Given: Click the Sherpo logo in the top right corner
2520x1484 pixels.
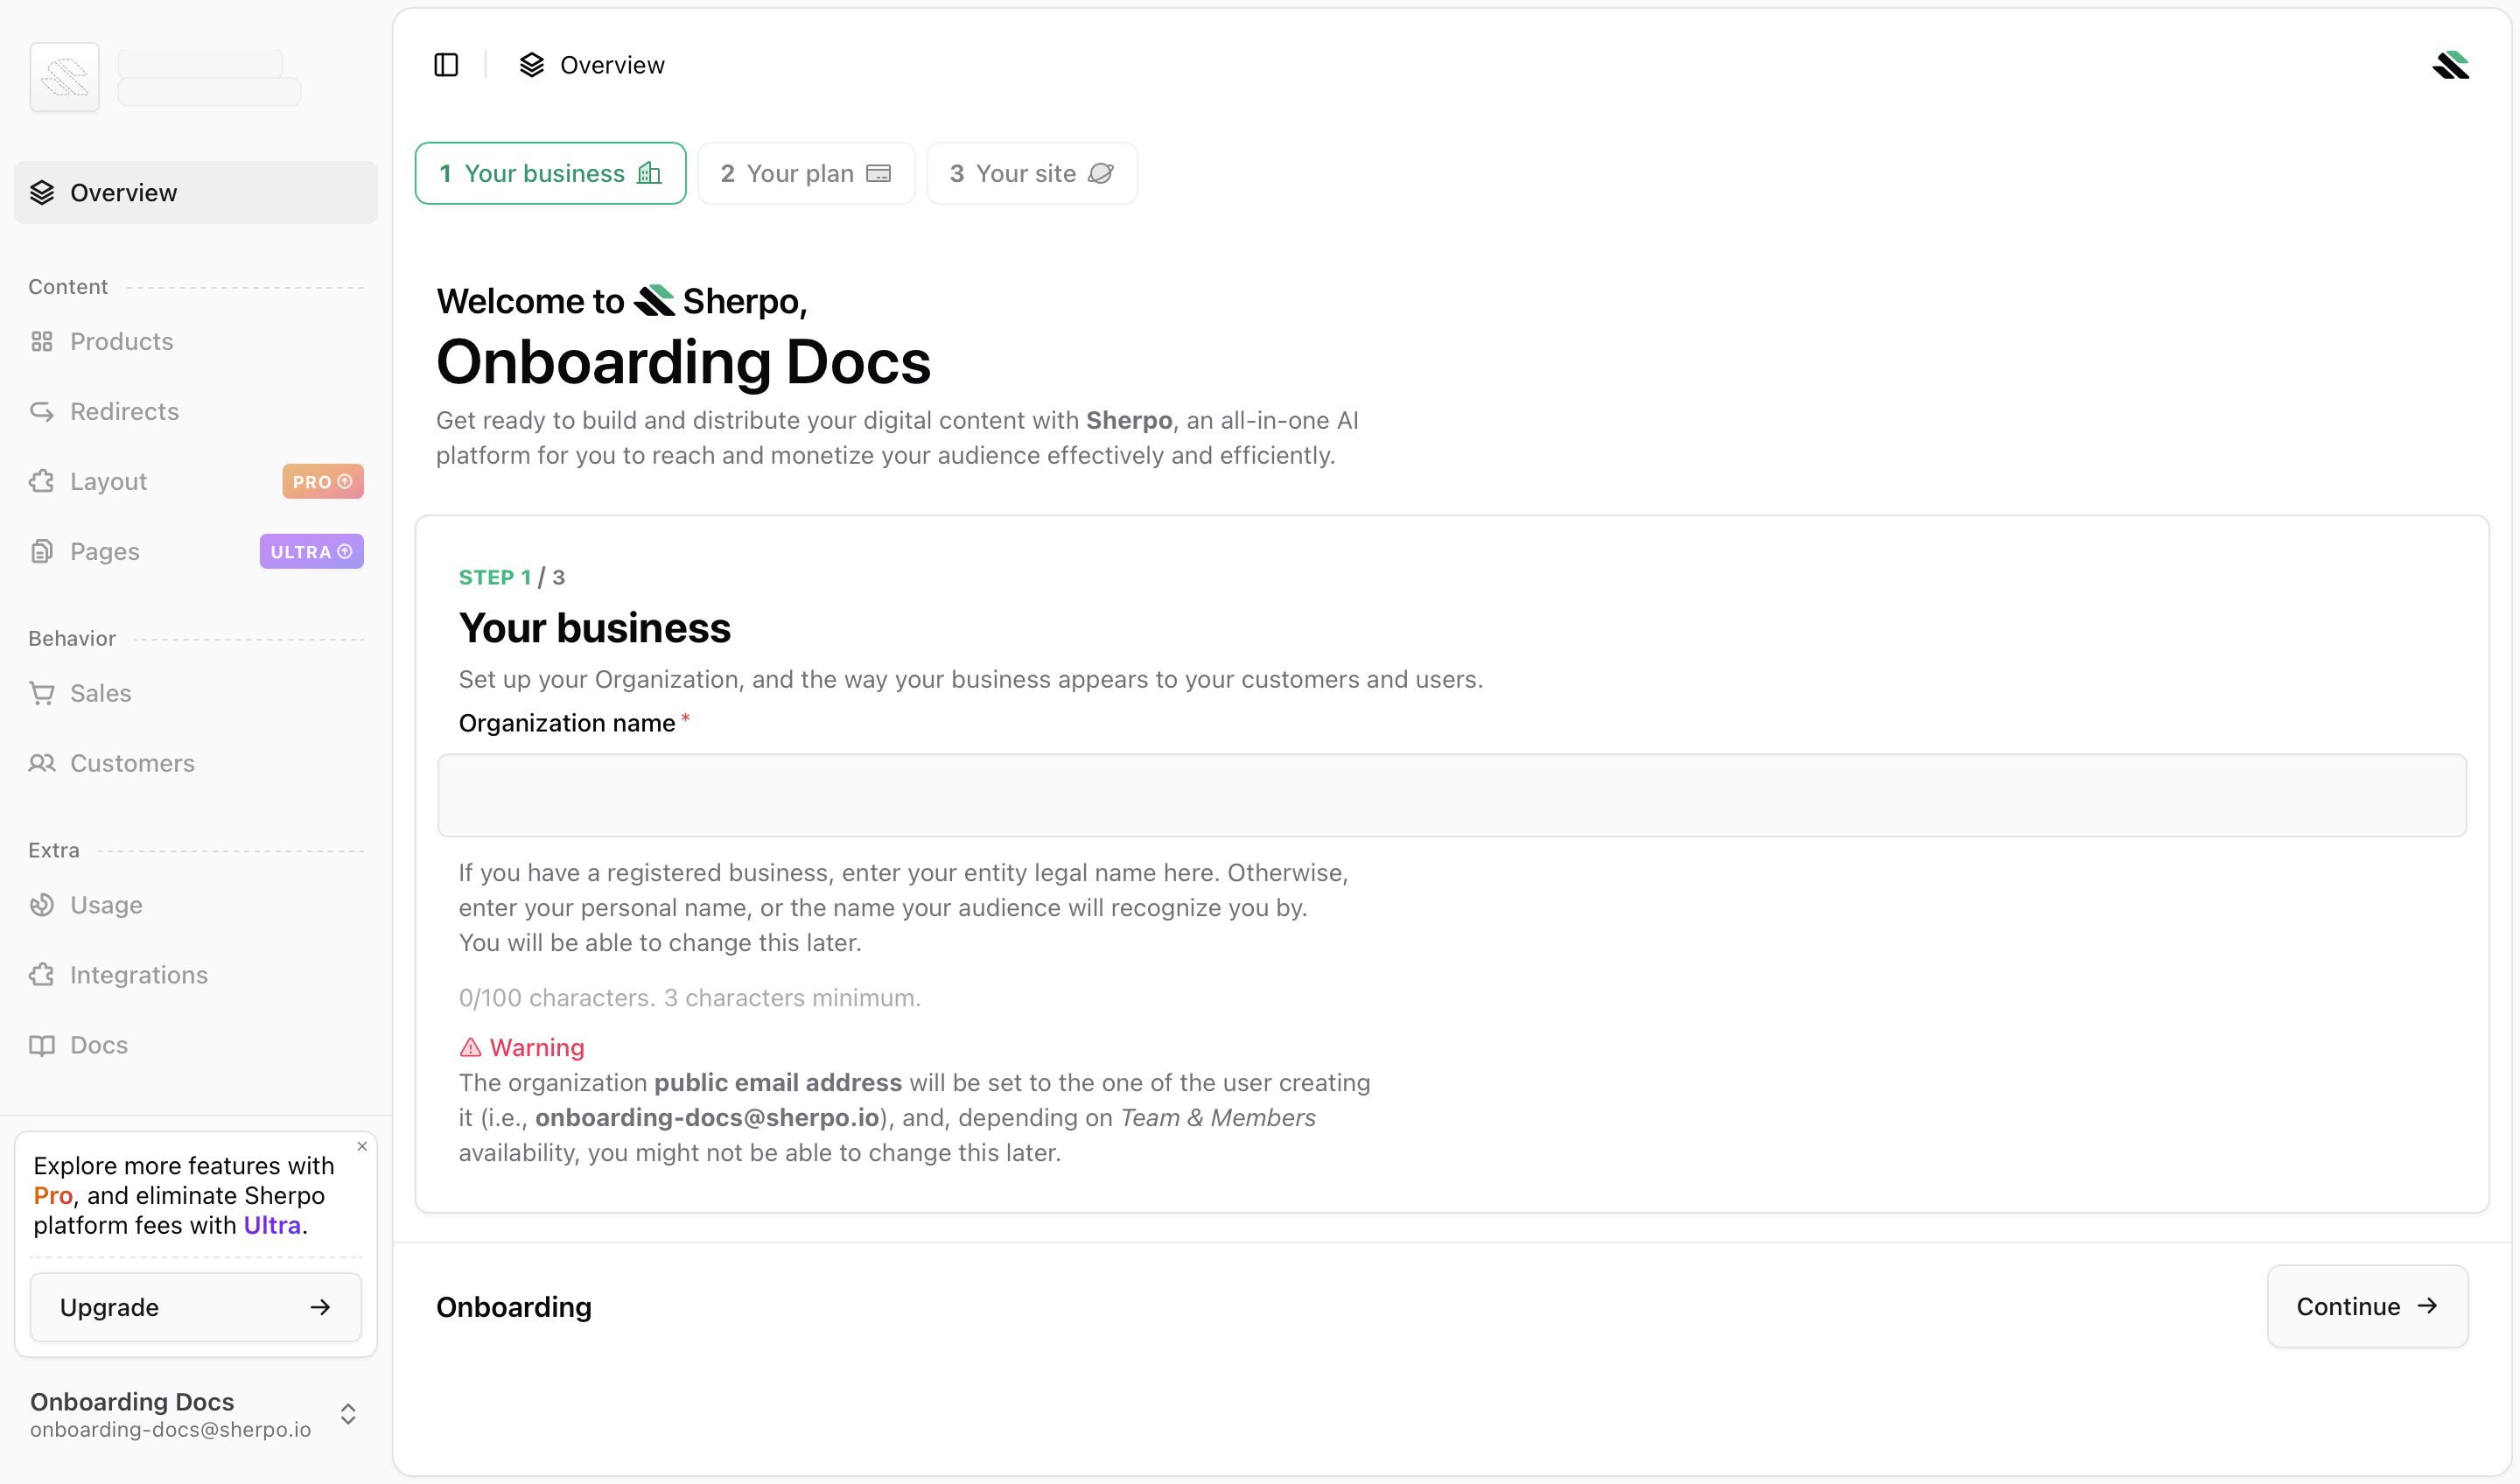Looking at the screenshot, I should (2451, 64).
